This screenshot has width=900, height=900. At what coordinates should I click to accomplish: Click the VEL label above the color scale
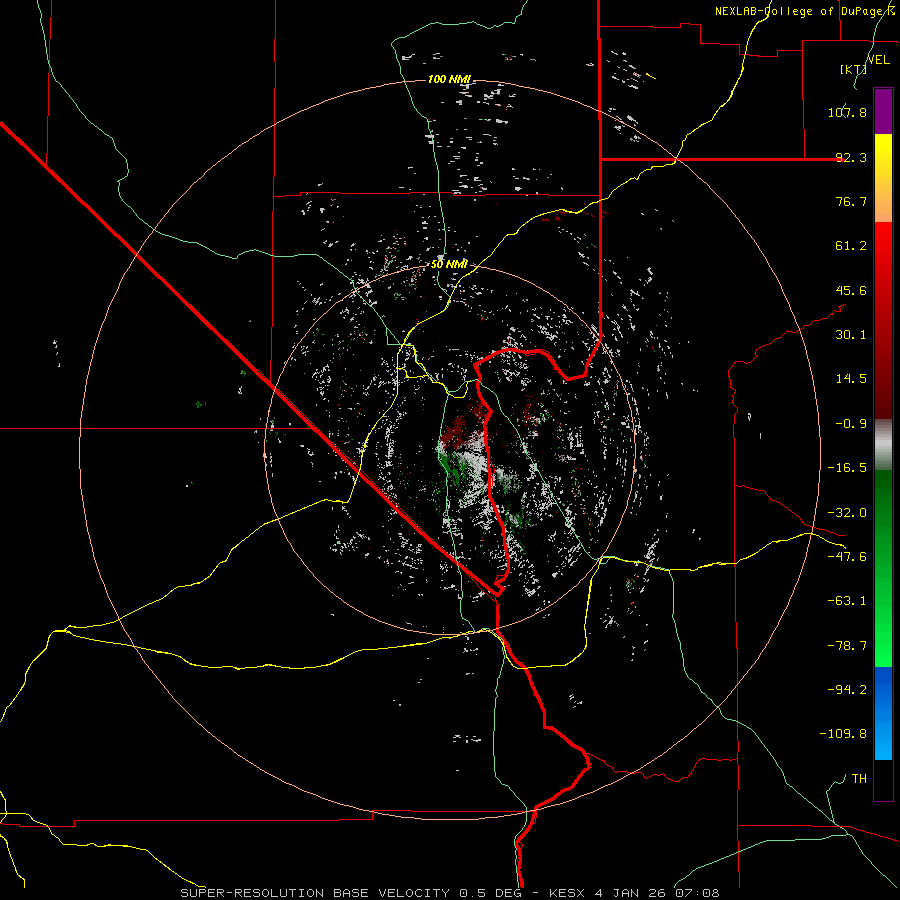click(x=878, y=60)
